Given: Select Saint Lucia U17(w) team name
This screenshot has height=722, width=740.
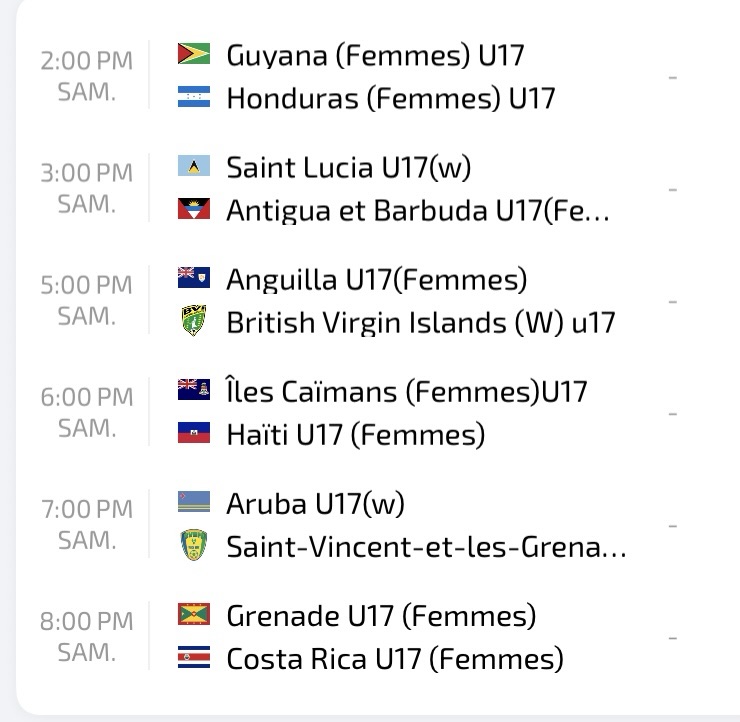Looking at the screenshot, I should click(x=348, y=166).
